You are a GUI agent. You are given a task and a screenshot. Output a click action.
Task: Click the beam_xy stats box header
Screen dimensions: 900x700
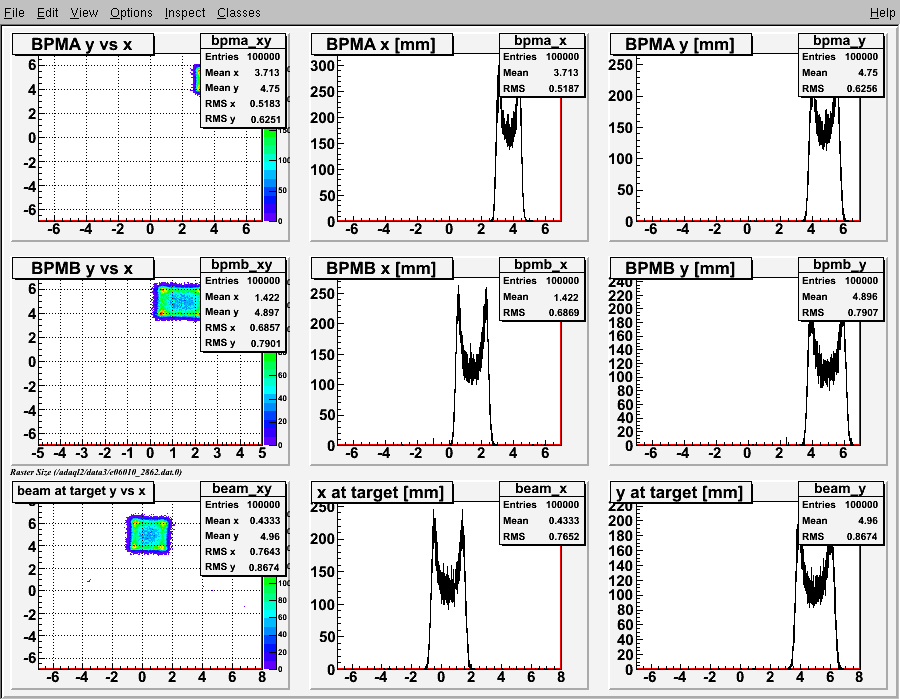(x=242, y=488)
